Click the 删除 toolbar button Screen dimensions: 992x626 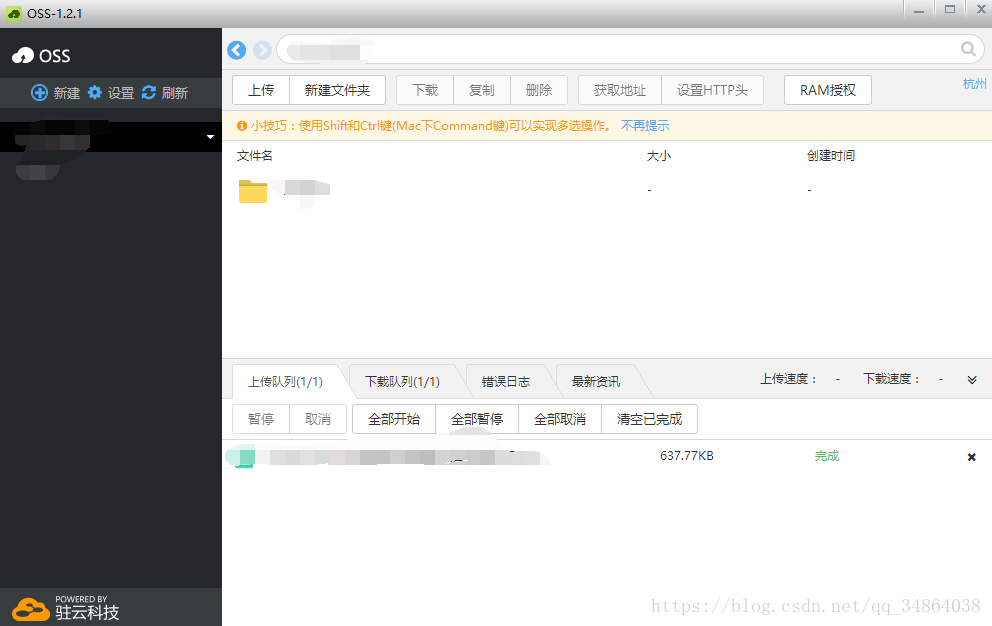[539, 90]
